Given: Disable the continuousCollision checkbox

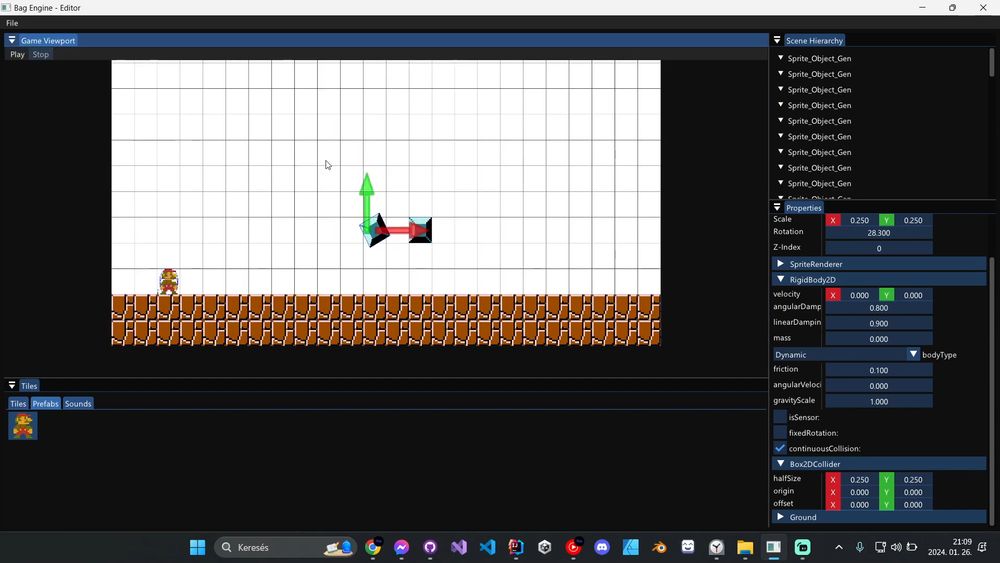Looking at the screenshot, I should (780, 448).
